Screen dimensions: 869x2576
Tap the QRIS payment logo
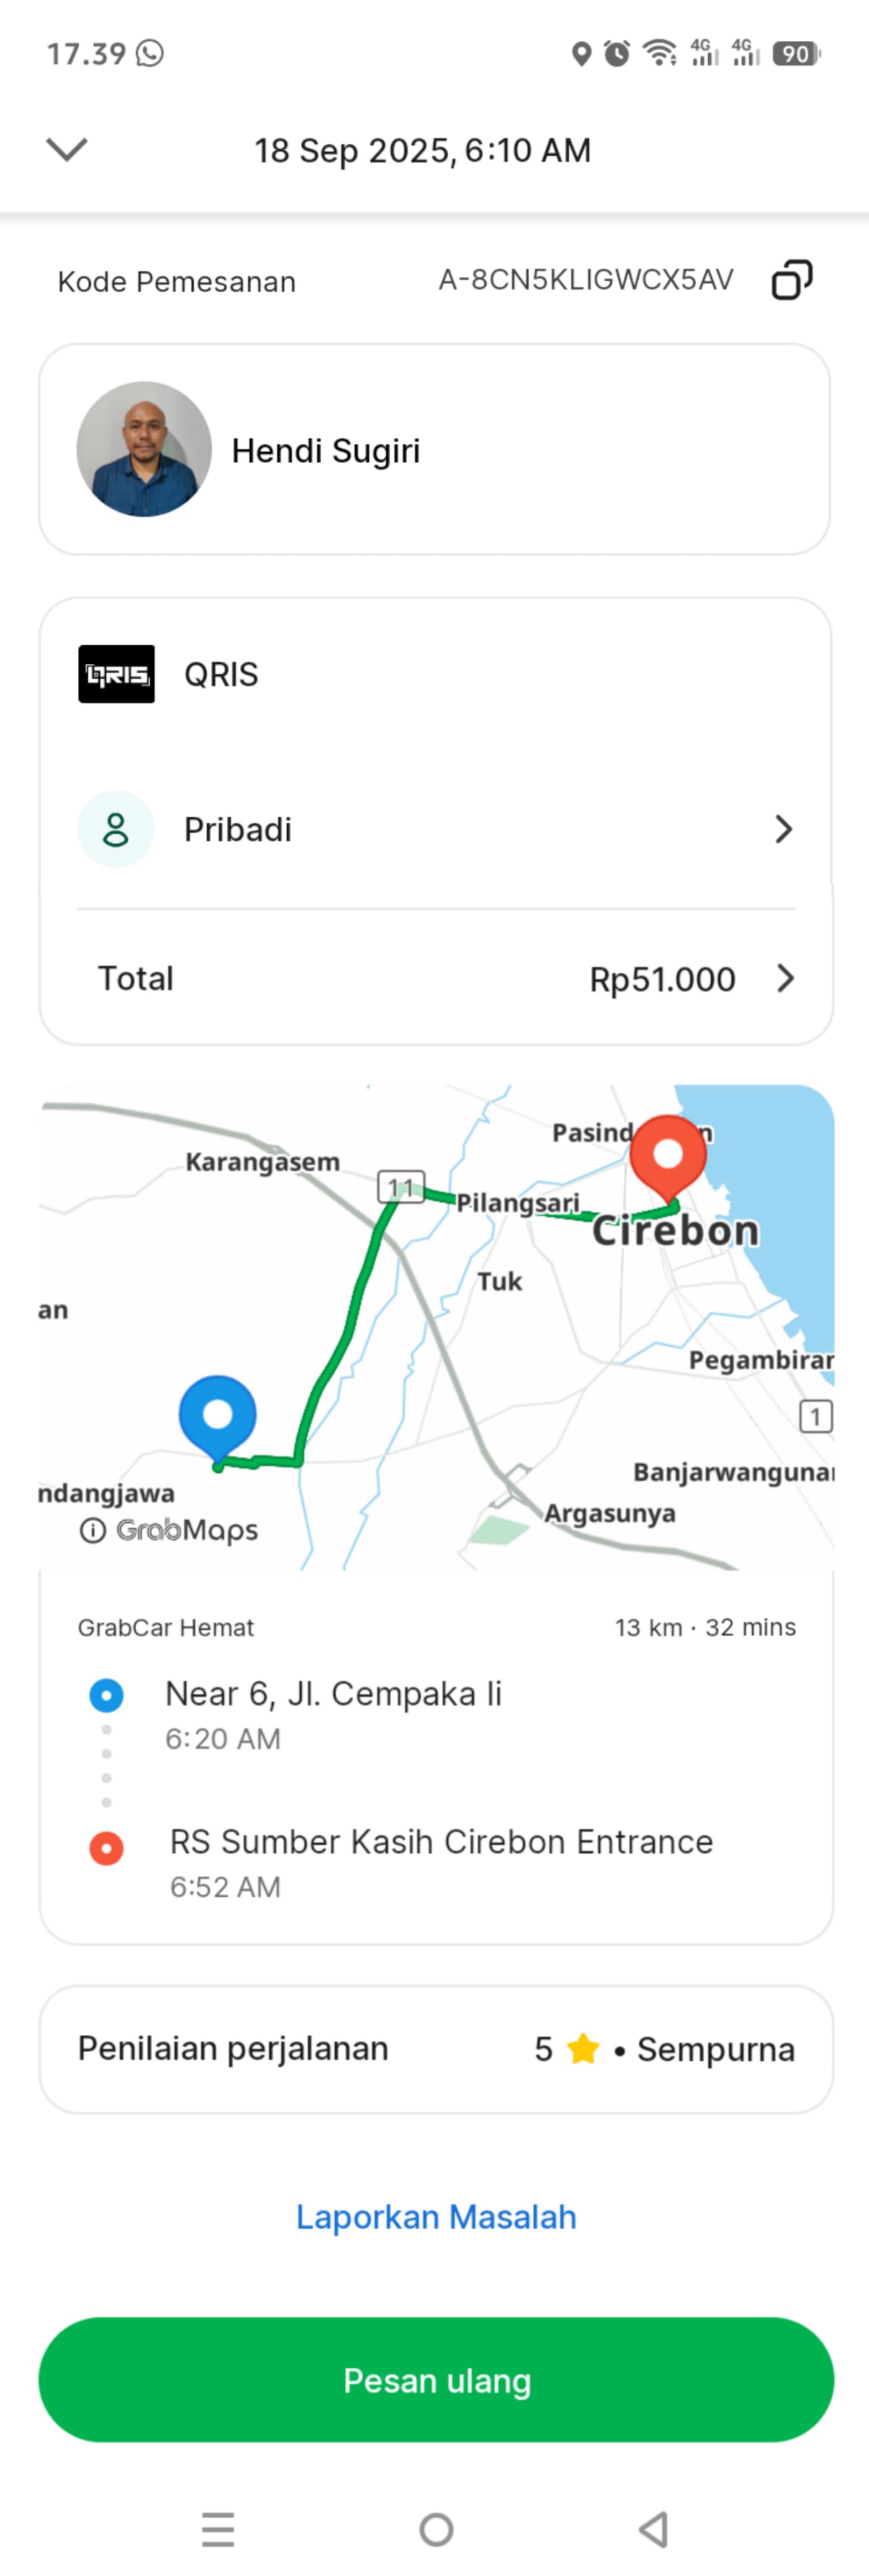116,674
